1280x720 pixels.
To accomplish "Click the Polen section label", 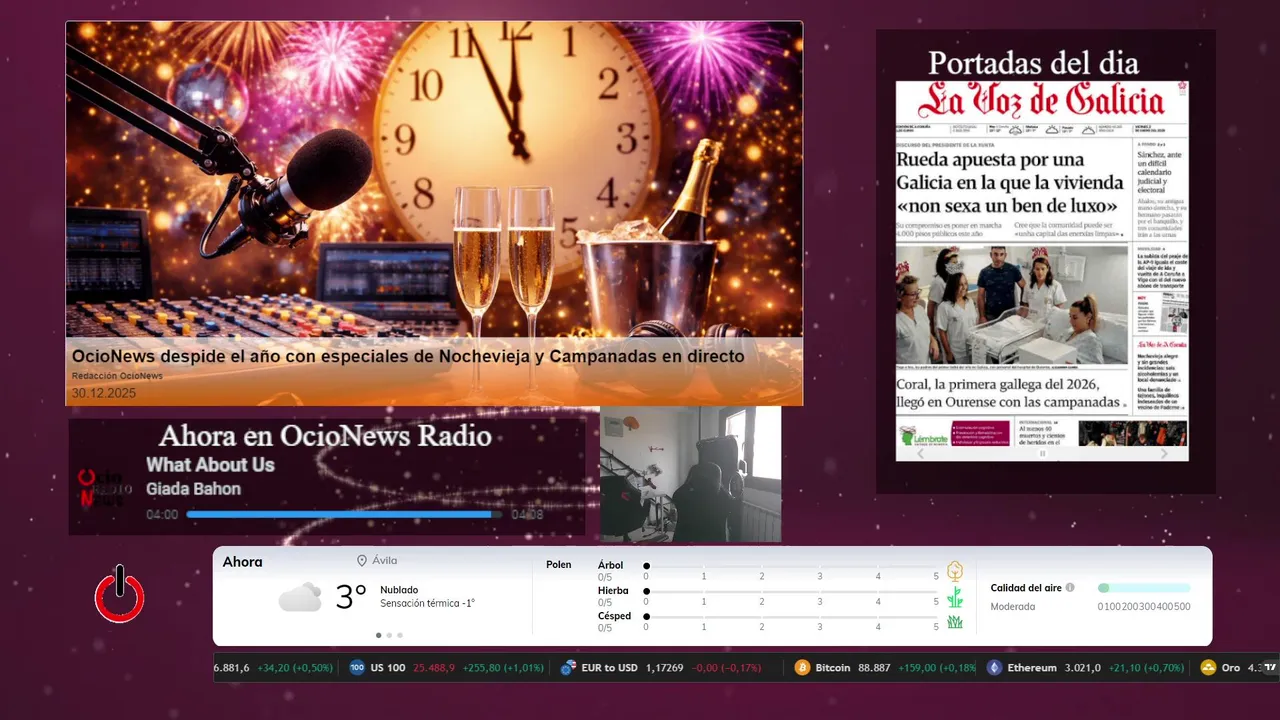I will pyautogui.click(x=558, y=565).
